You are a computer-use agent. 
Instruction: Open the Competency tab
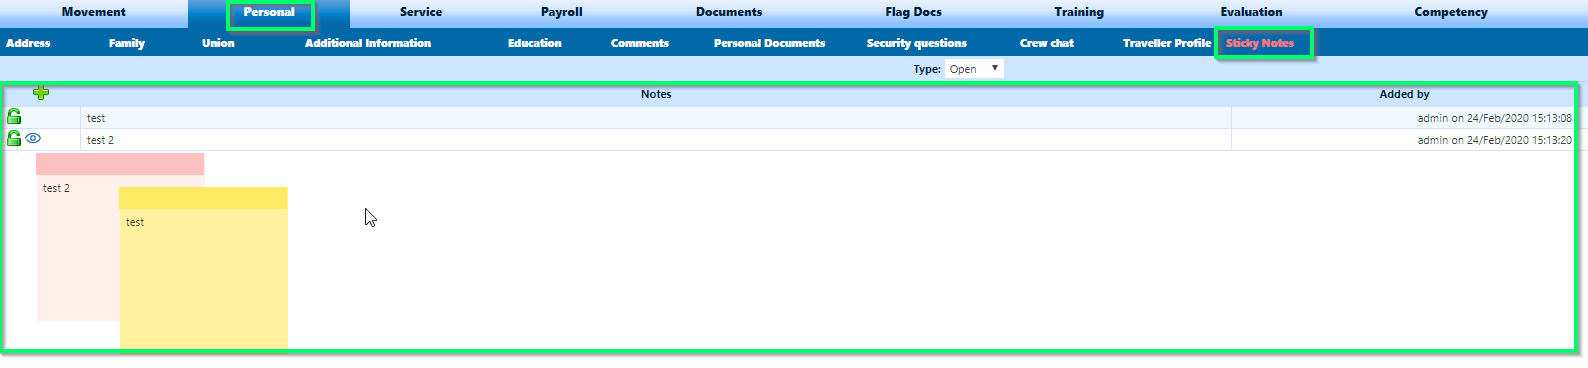(x=1451, y=12)
